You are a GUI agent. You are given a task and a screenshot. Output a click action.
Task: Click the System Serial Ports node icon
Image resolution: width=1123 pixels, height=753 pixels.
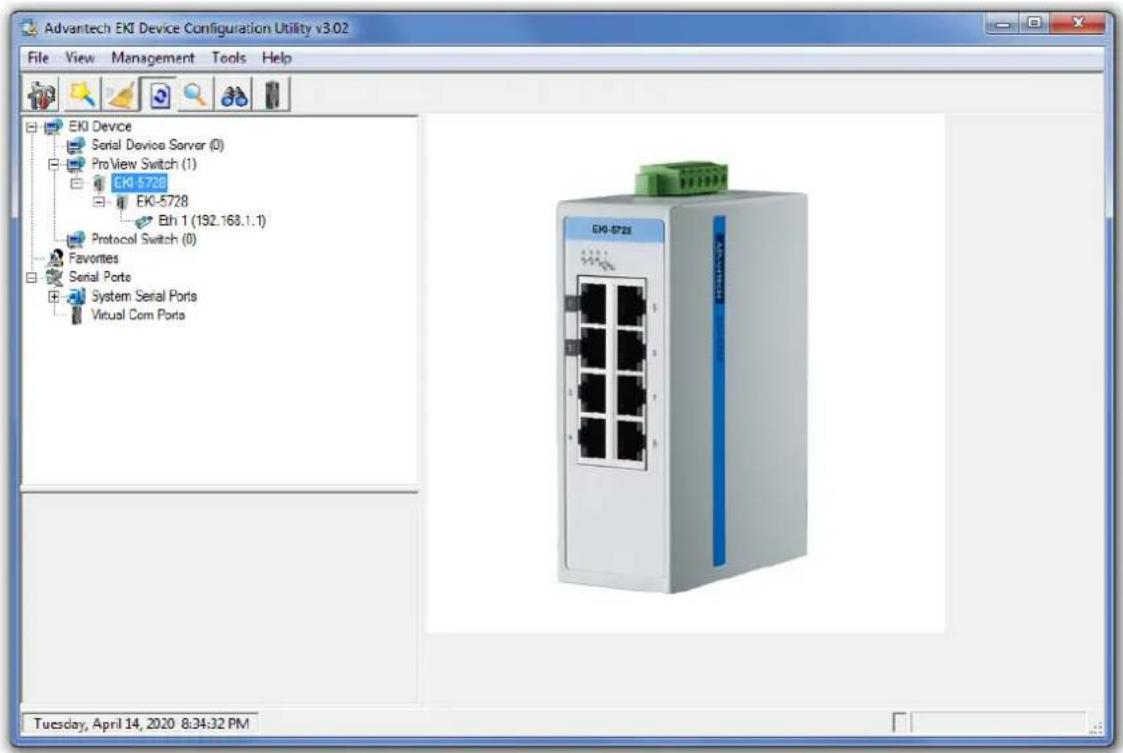[76, 296]
